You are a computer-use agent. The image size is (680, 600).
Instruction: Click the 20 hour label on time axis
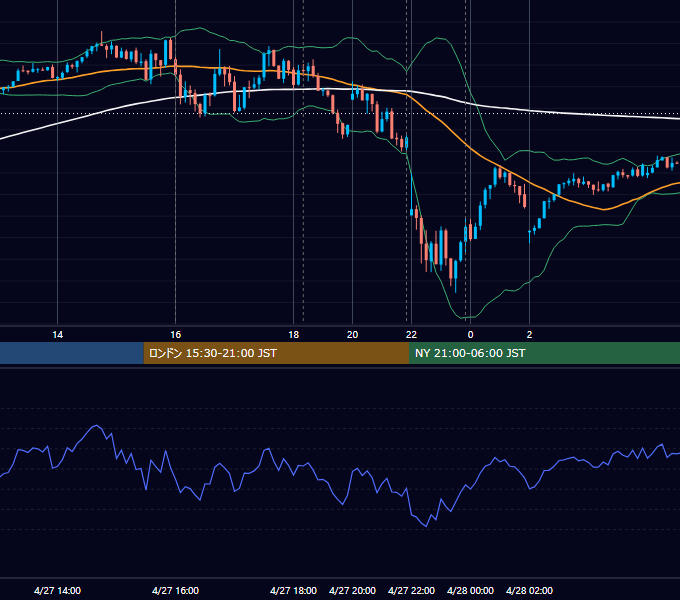pyautogui.click(x=353, y=335)
